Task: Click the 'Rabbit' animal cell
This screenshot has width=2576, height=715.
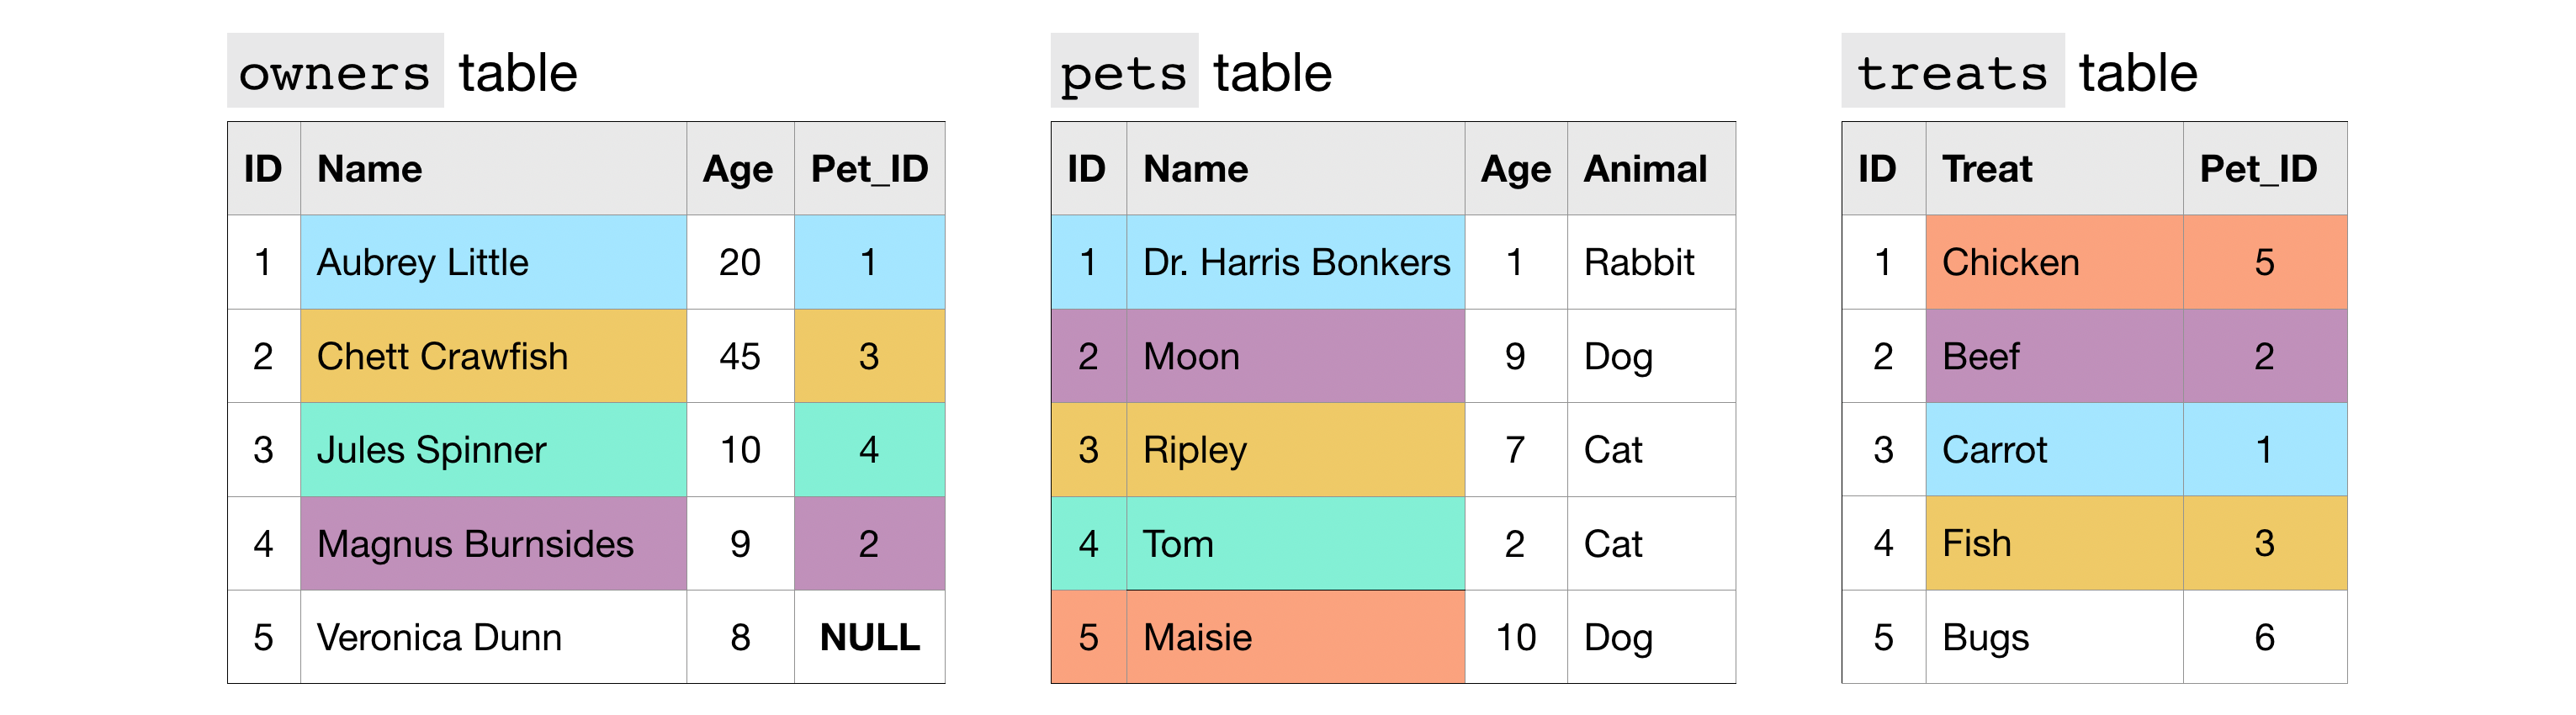Action: pos(1650,262)
